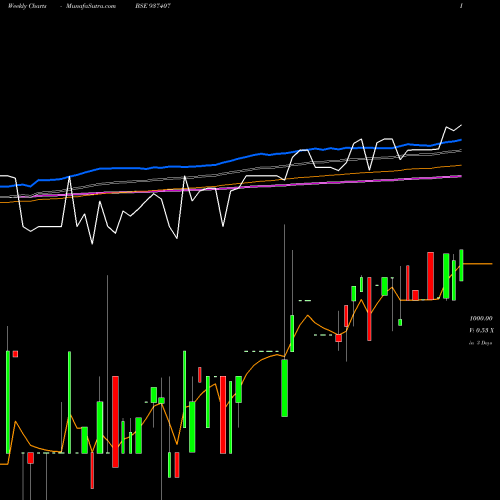Click the horizontal orange price line at right

point(478,264)
